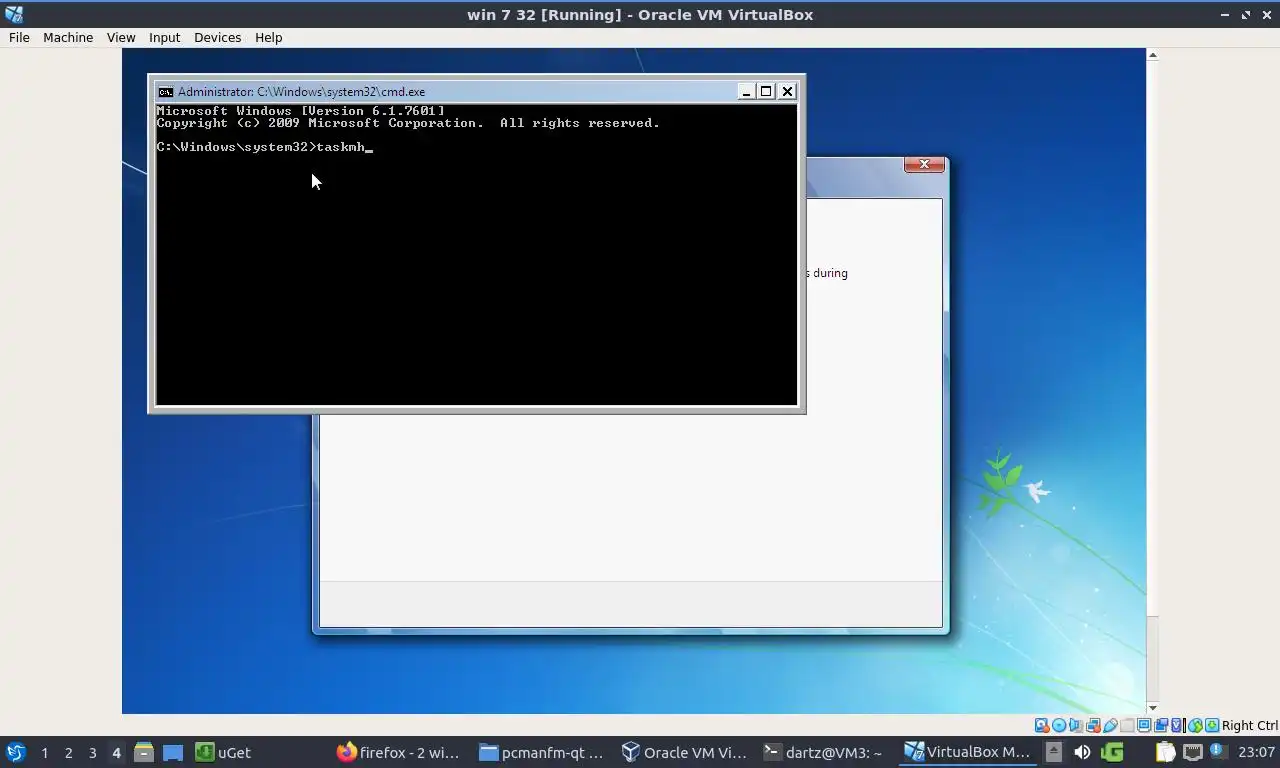Click the notification alert tray icon

click(1218, 750)
